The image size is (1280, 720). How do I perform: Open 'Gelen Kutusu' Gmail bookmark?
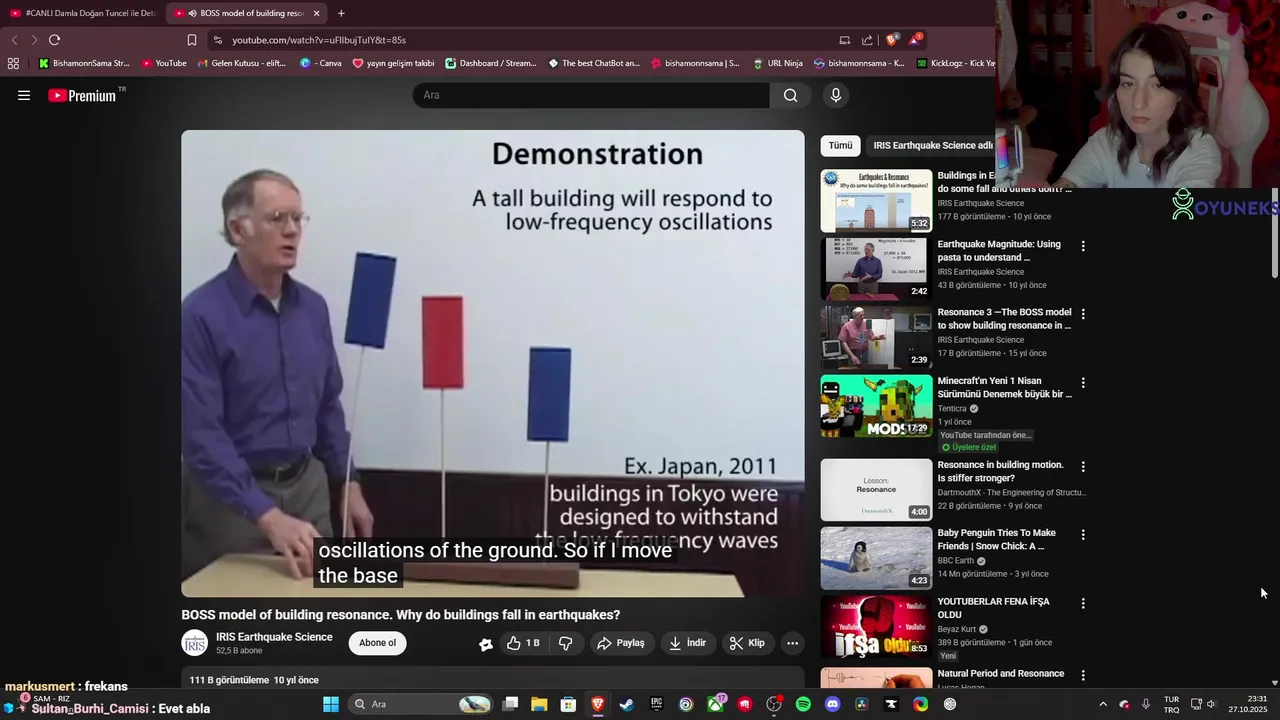(x=240, y=63)
